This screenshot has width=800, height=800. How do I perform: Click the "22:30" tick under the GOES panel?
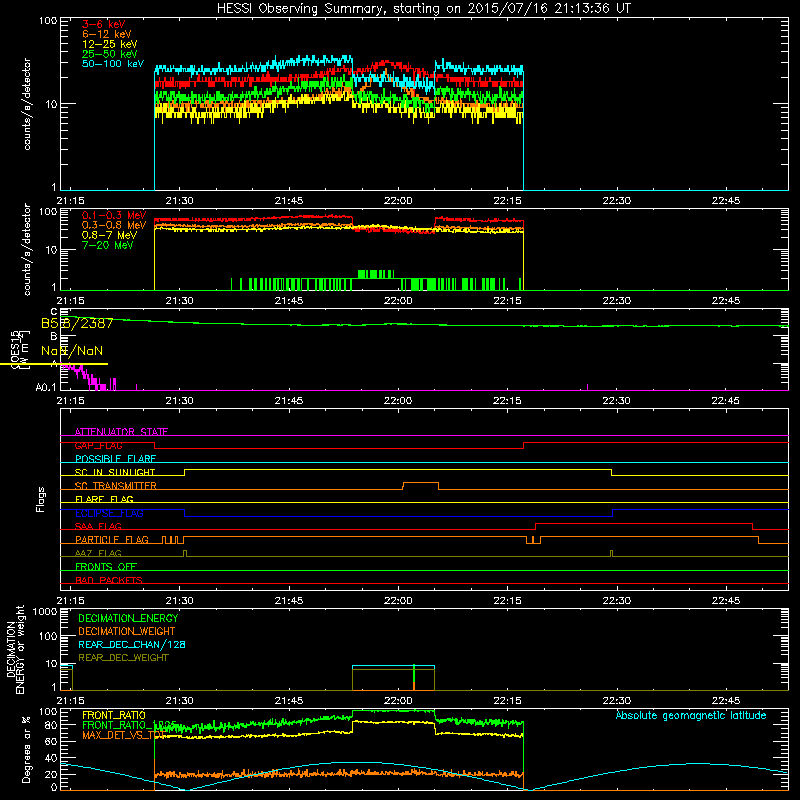[616, 401]
